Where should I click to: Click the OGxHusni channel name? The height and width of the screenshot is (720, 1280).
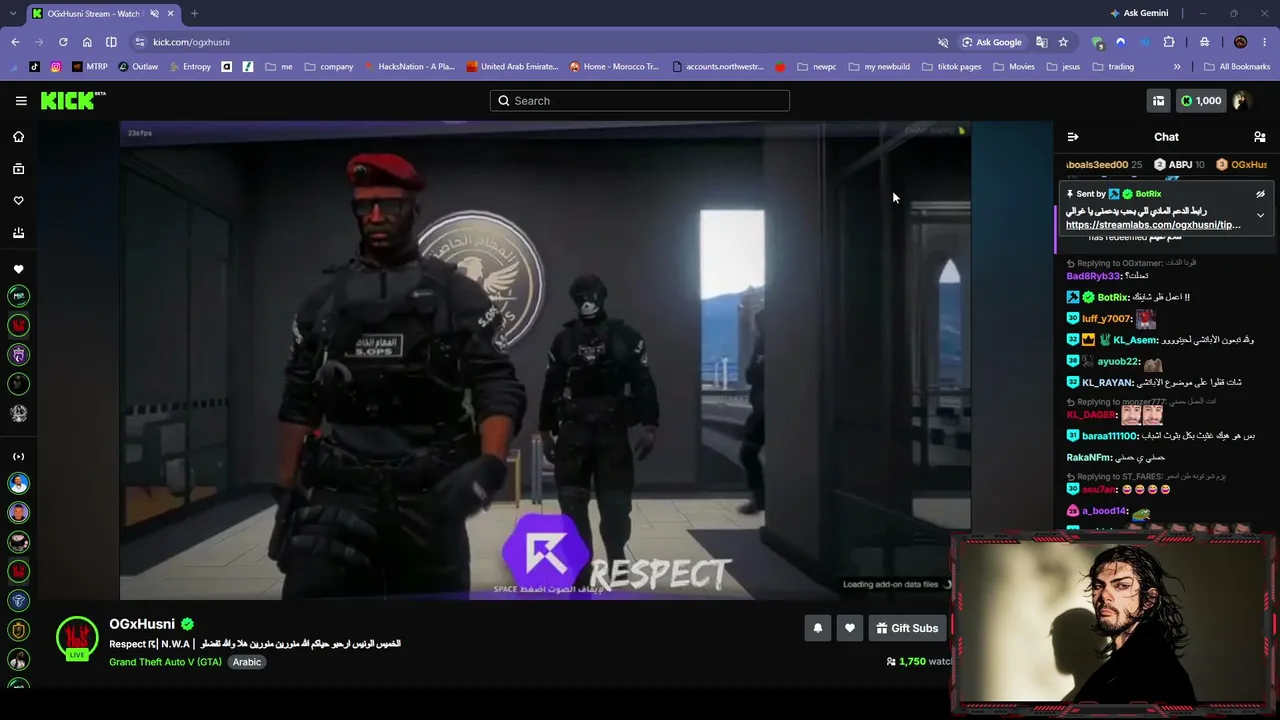[142, 624]
